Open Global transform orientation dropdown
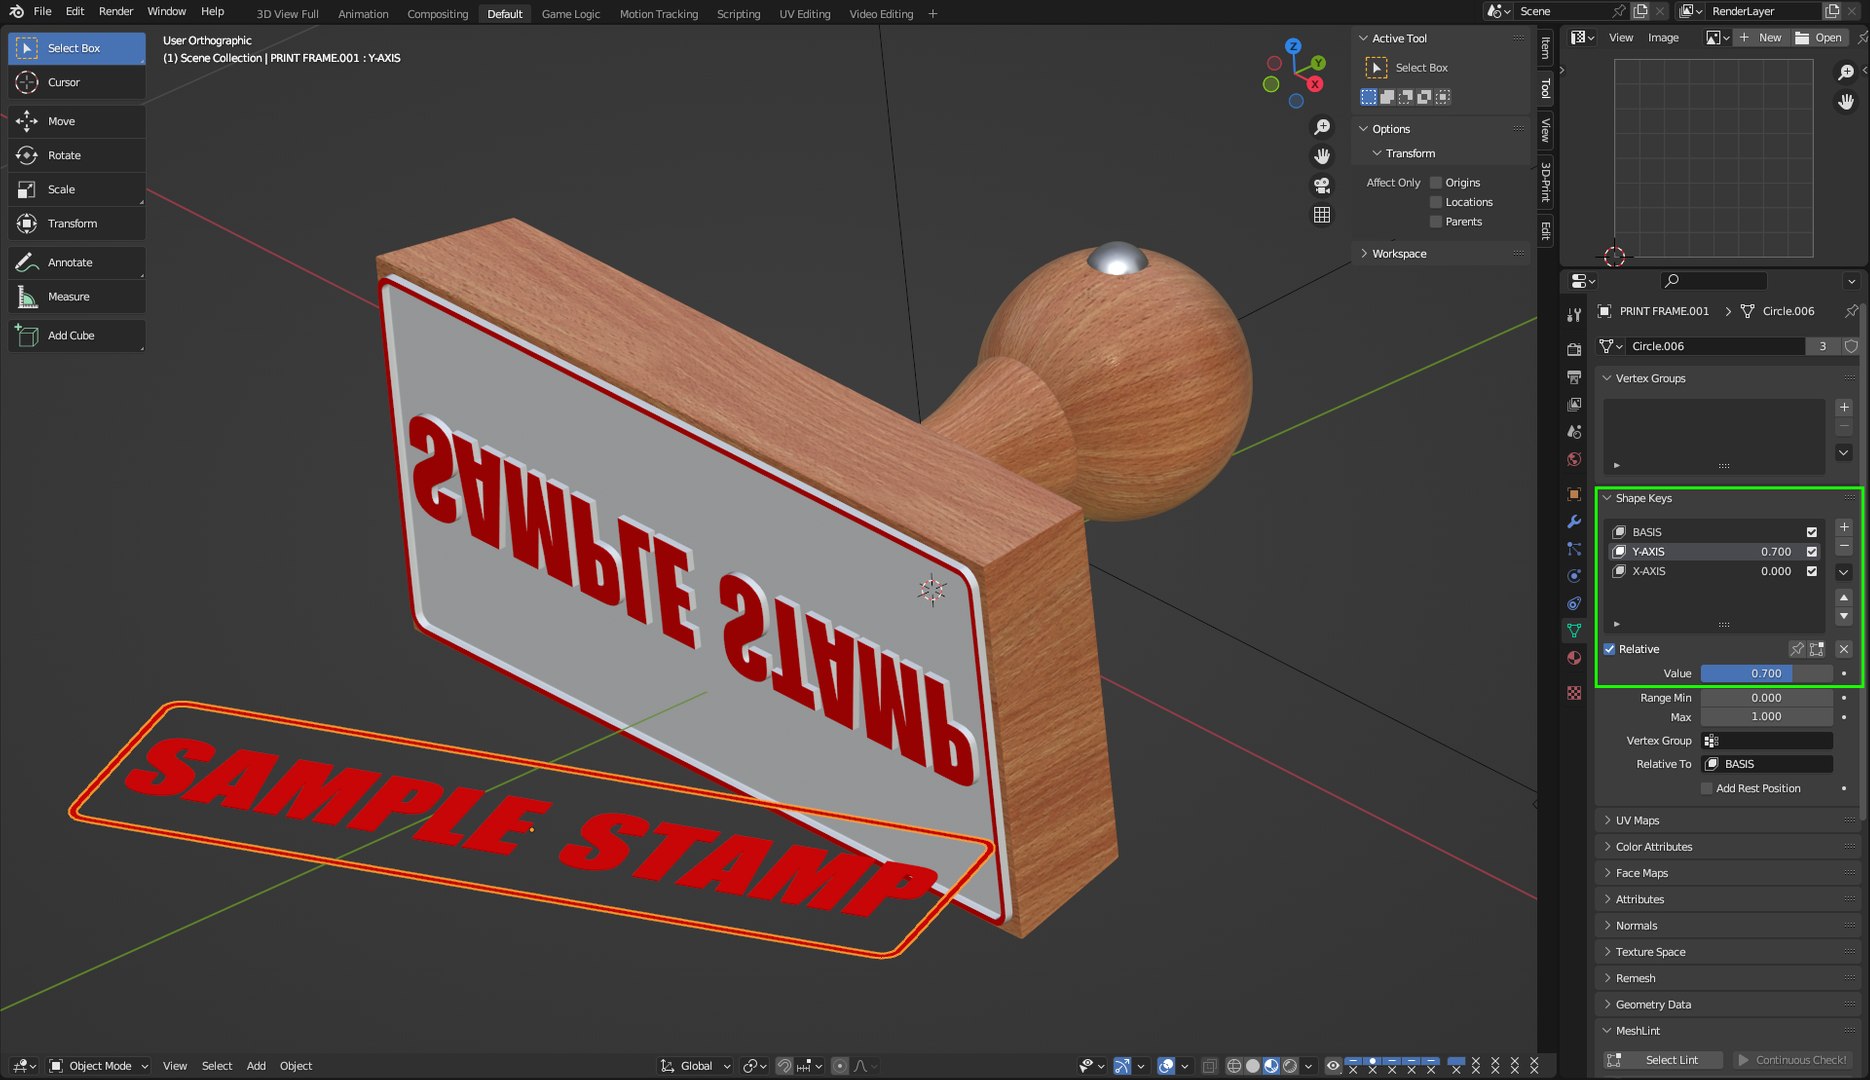This screenshot has width=1870, height=1080. [x=695, y=1066]
